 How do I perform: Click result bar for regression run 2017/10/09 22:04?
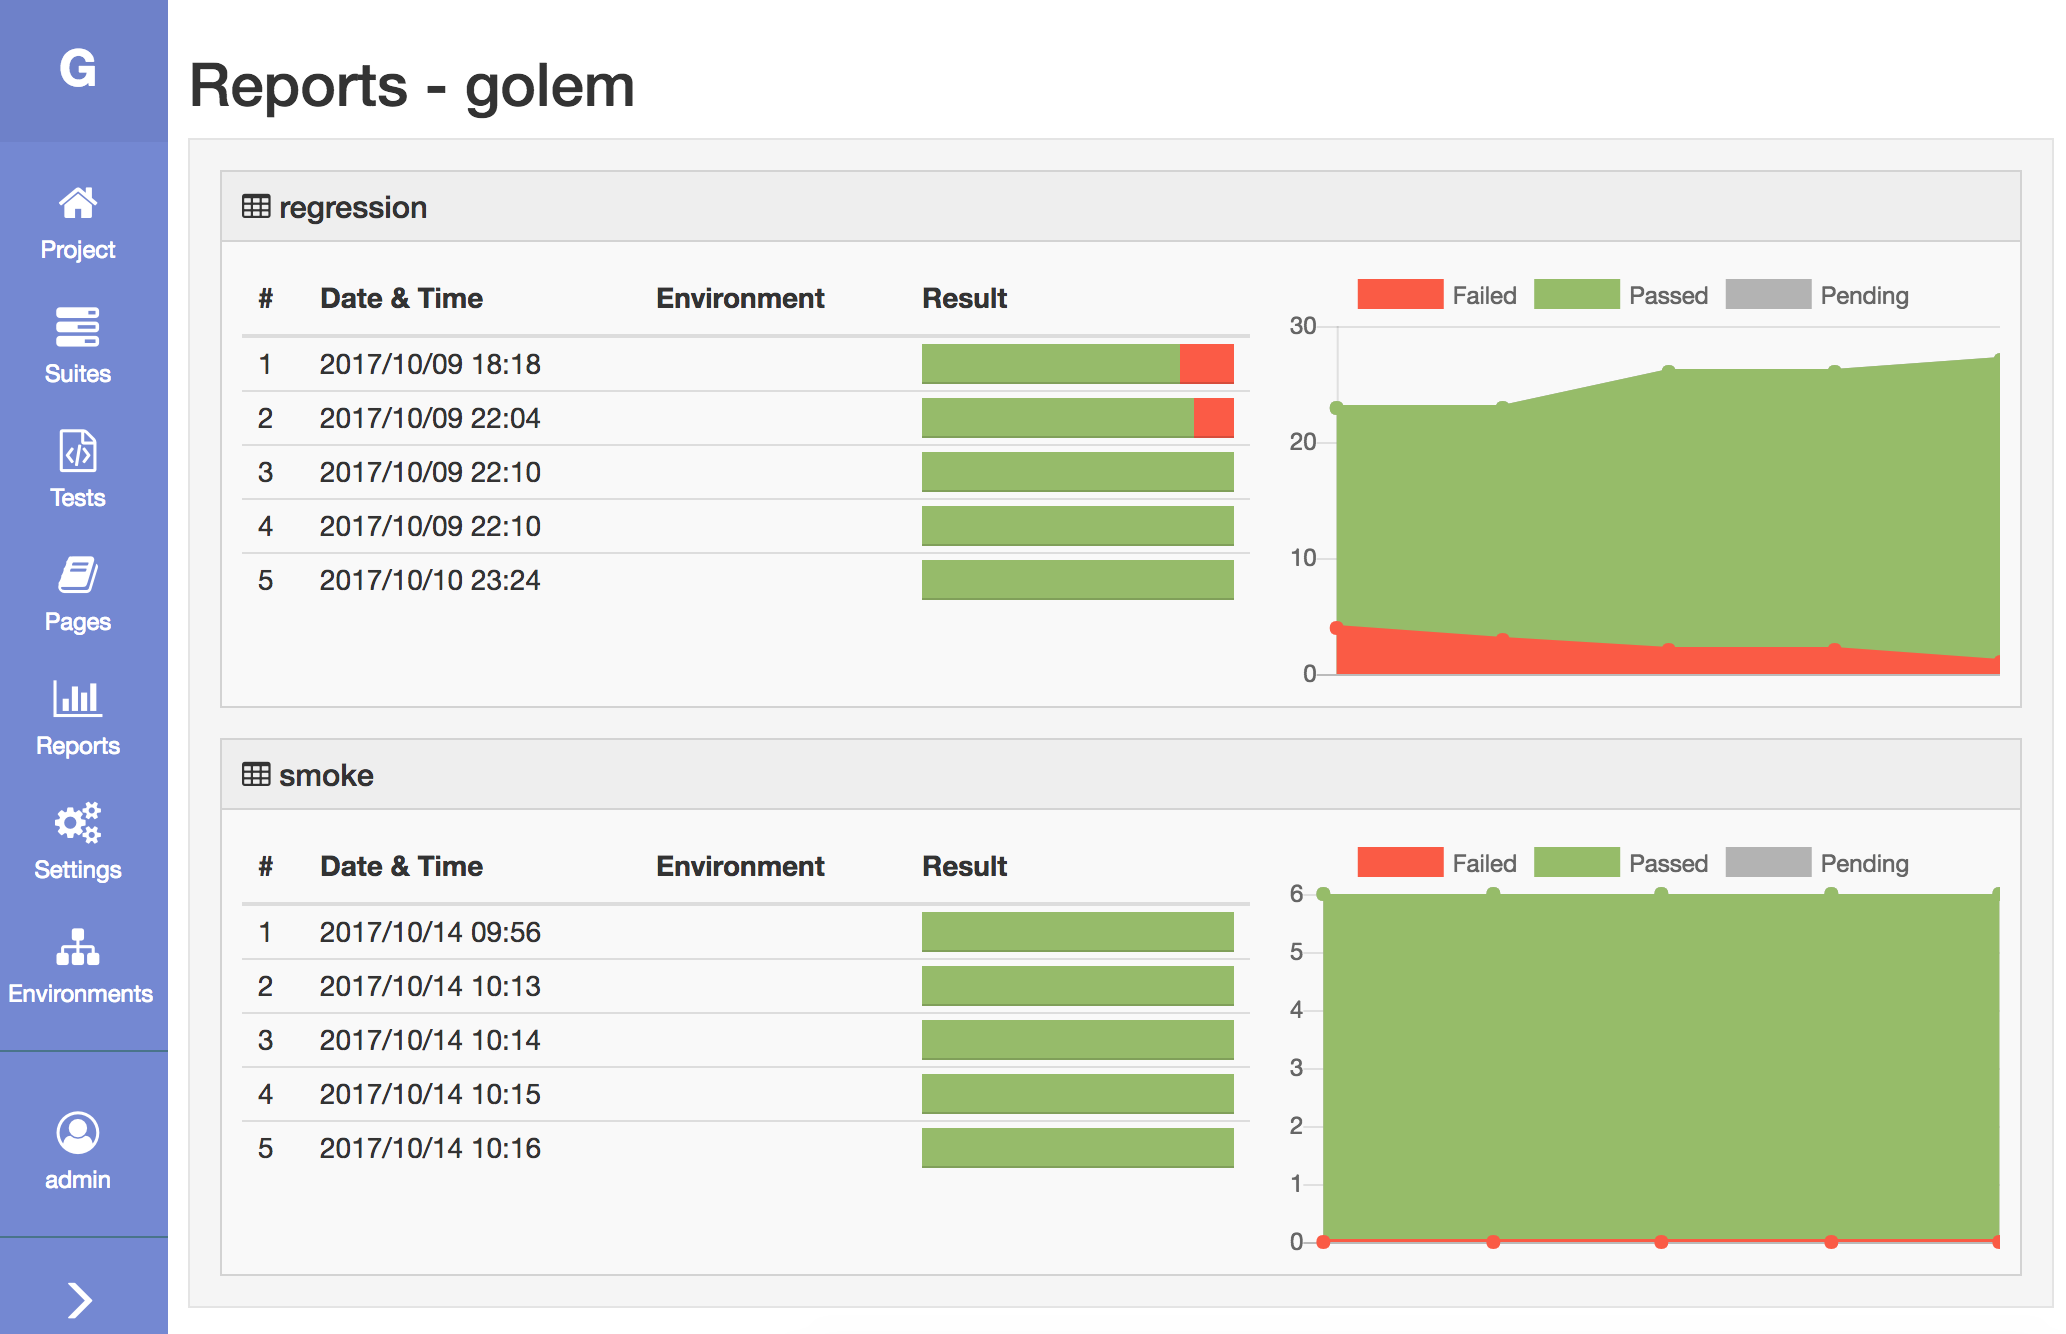(1077, 418)
